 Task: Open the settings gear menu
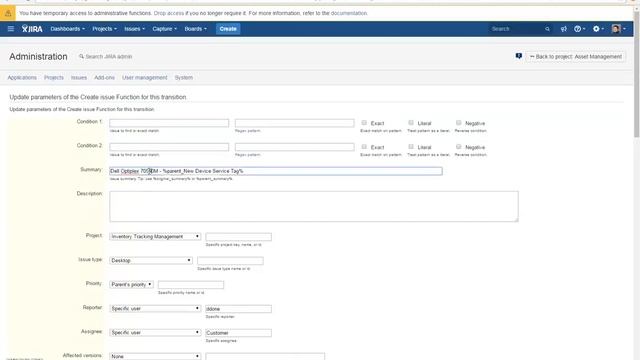[x=598, y=29]
